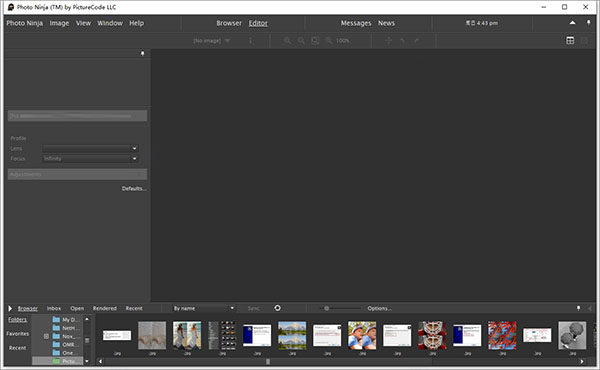Select the hockey goalie mask thumbnail
600x370 pixels.
click(432, 335)
